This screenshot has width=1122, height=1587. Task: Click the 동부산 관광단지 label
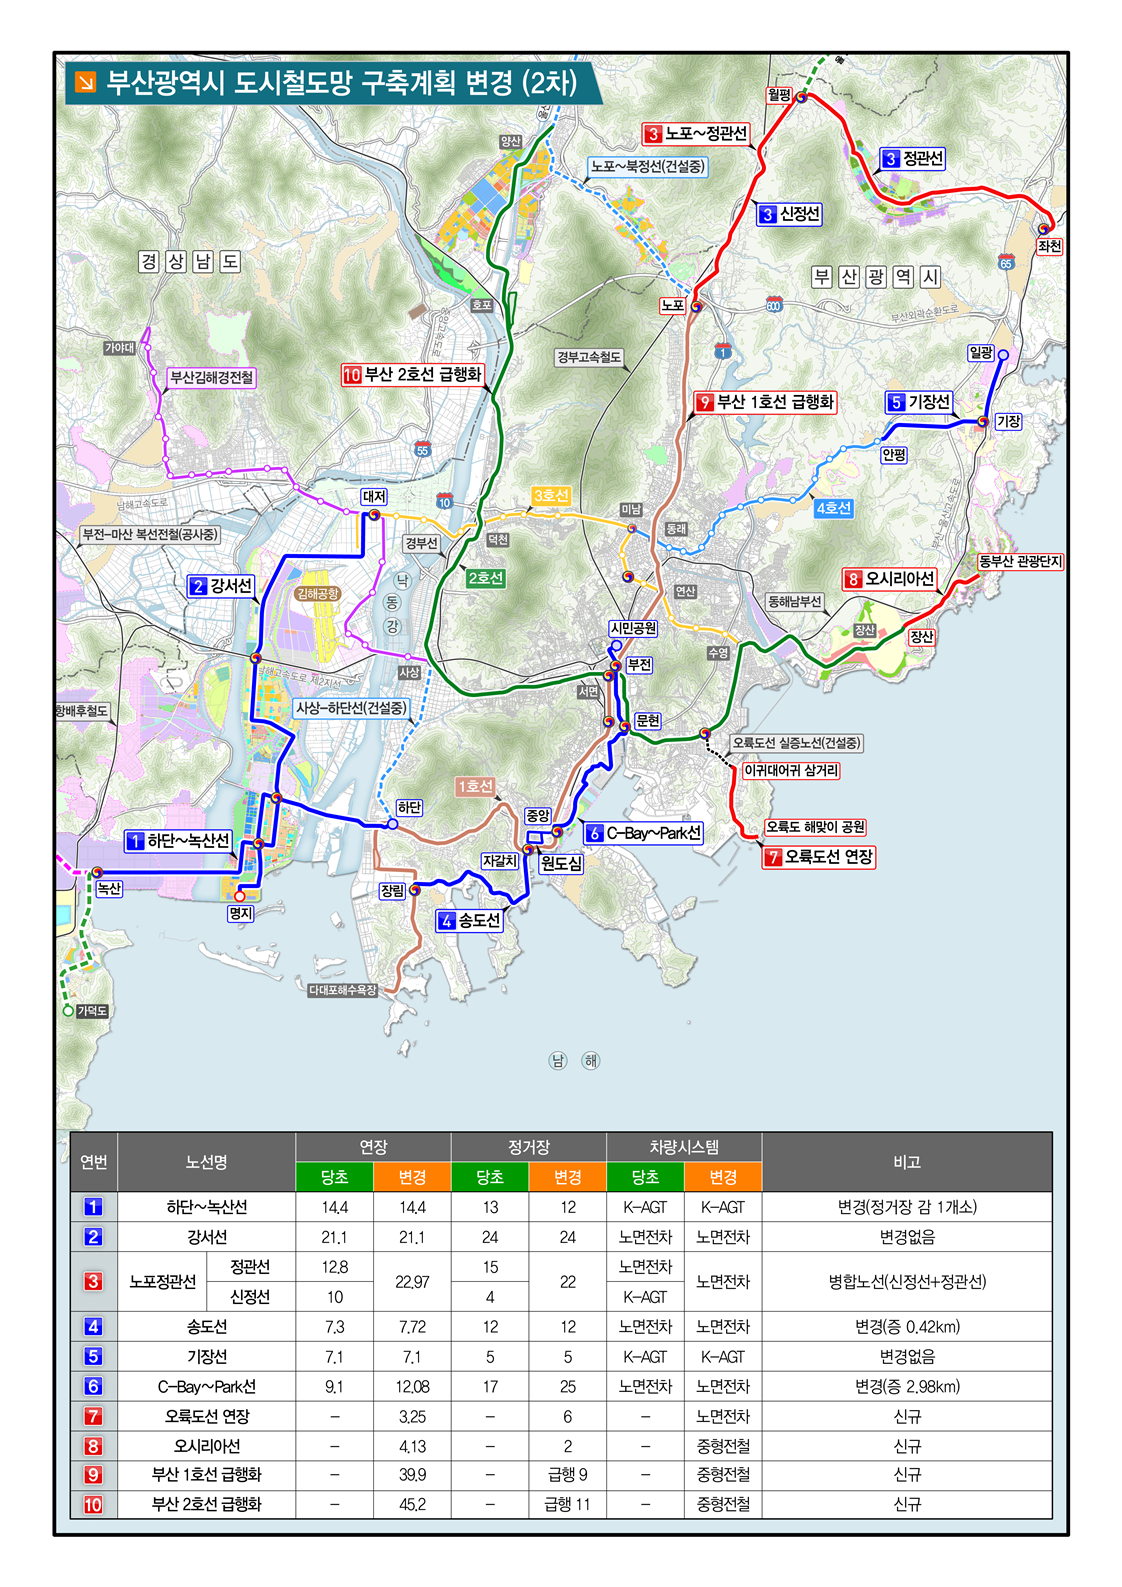click(1020, 562)
